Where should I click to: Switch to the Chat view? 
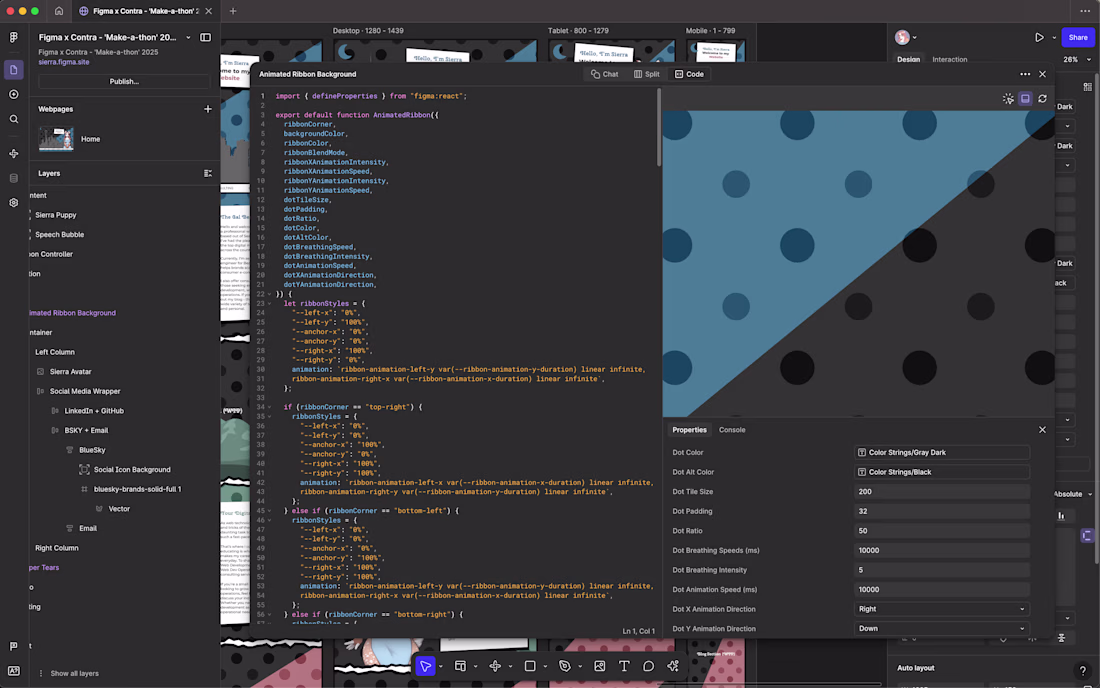click(605, 74)
